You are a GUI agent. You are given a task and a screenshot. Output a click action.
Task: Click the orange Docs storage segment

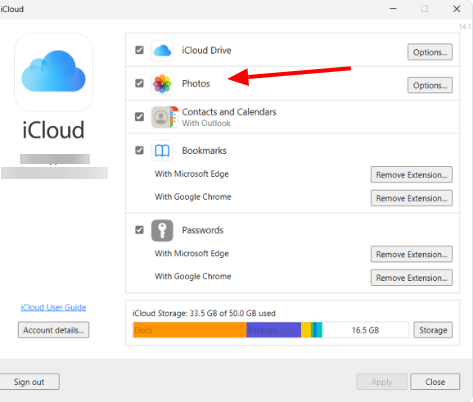190,330
